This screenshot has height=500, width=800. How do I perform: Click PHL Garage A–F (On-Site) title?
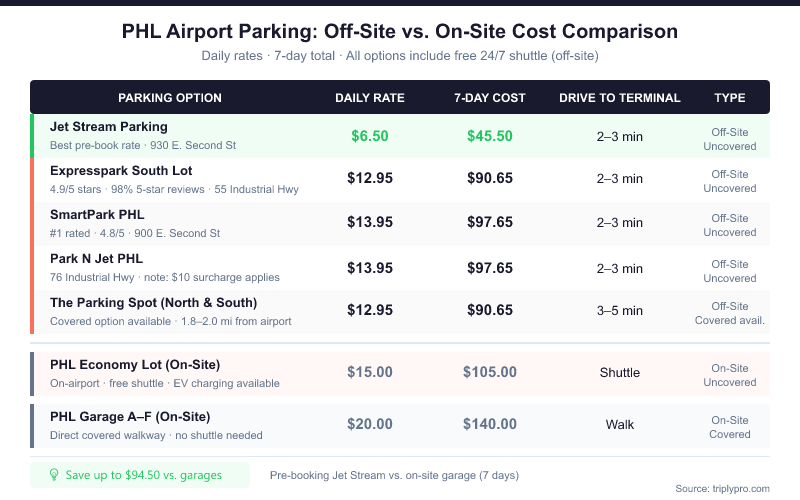[130, 416]
